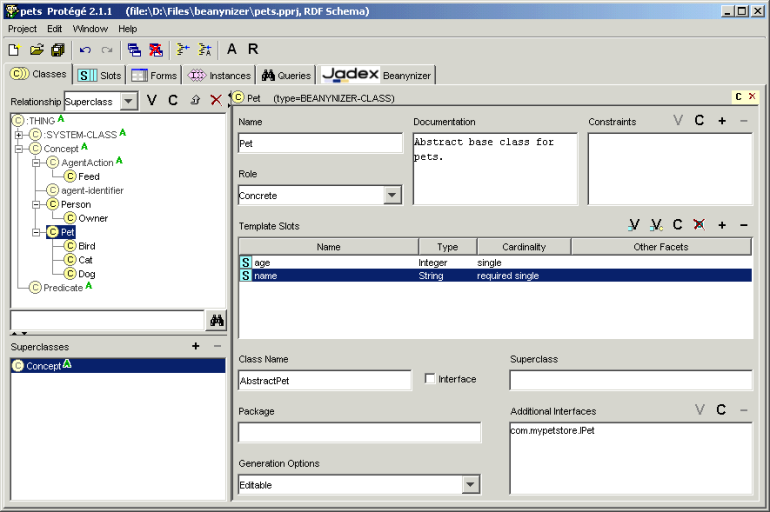Viewport: 770px width, 512px height.
Task: Click the cascade windows toolbar icon
Action: pyautogui.click(x=134, y=50)
